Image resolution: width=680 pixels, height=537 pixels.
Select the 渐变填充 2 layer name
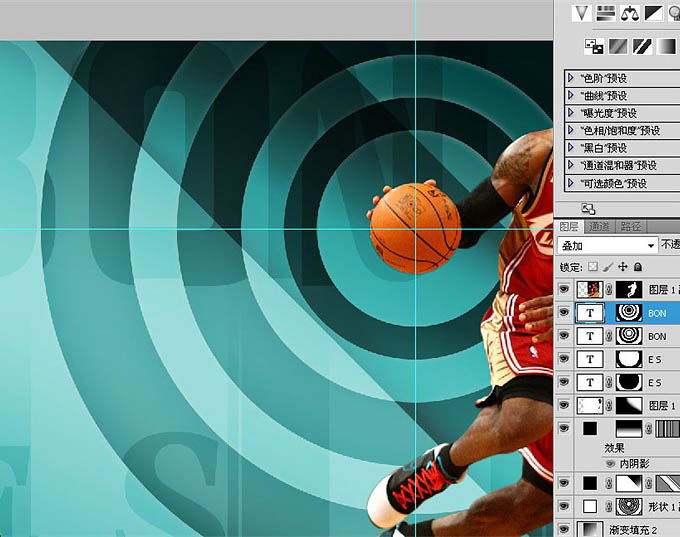coord(633,530)
